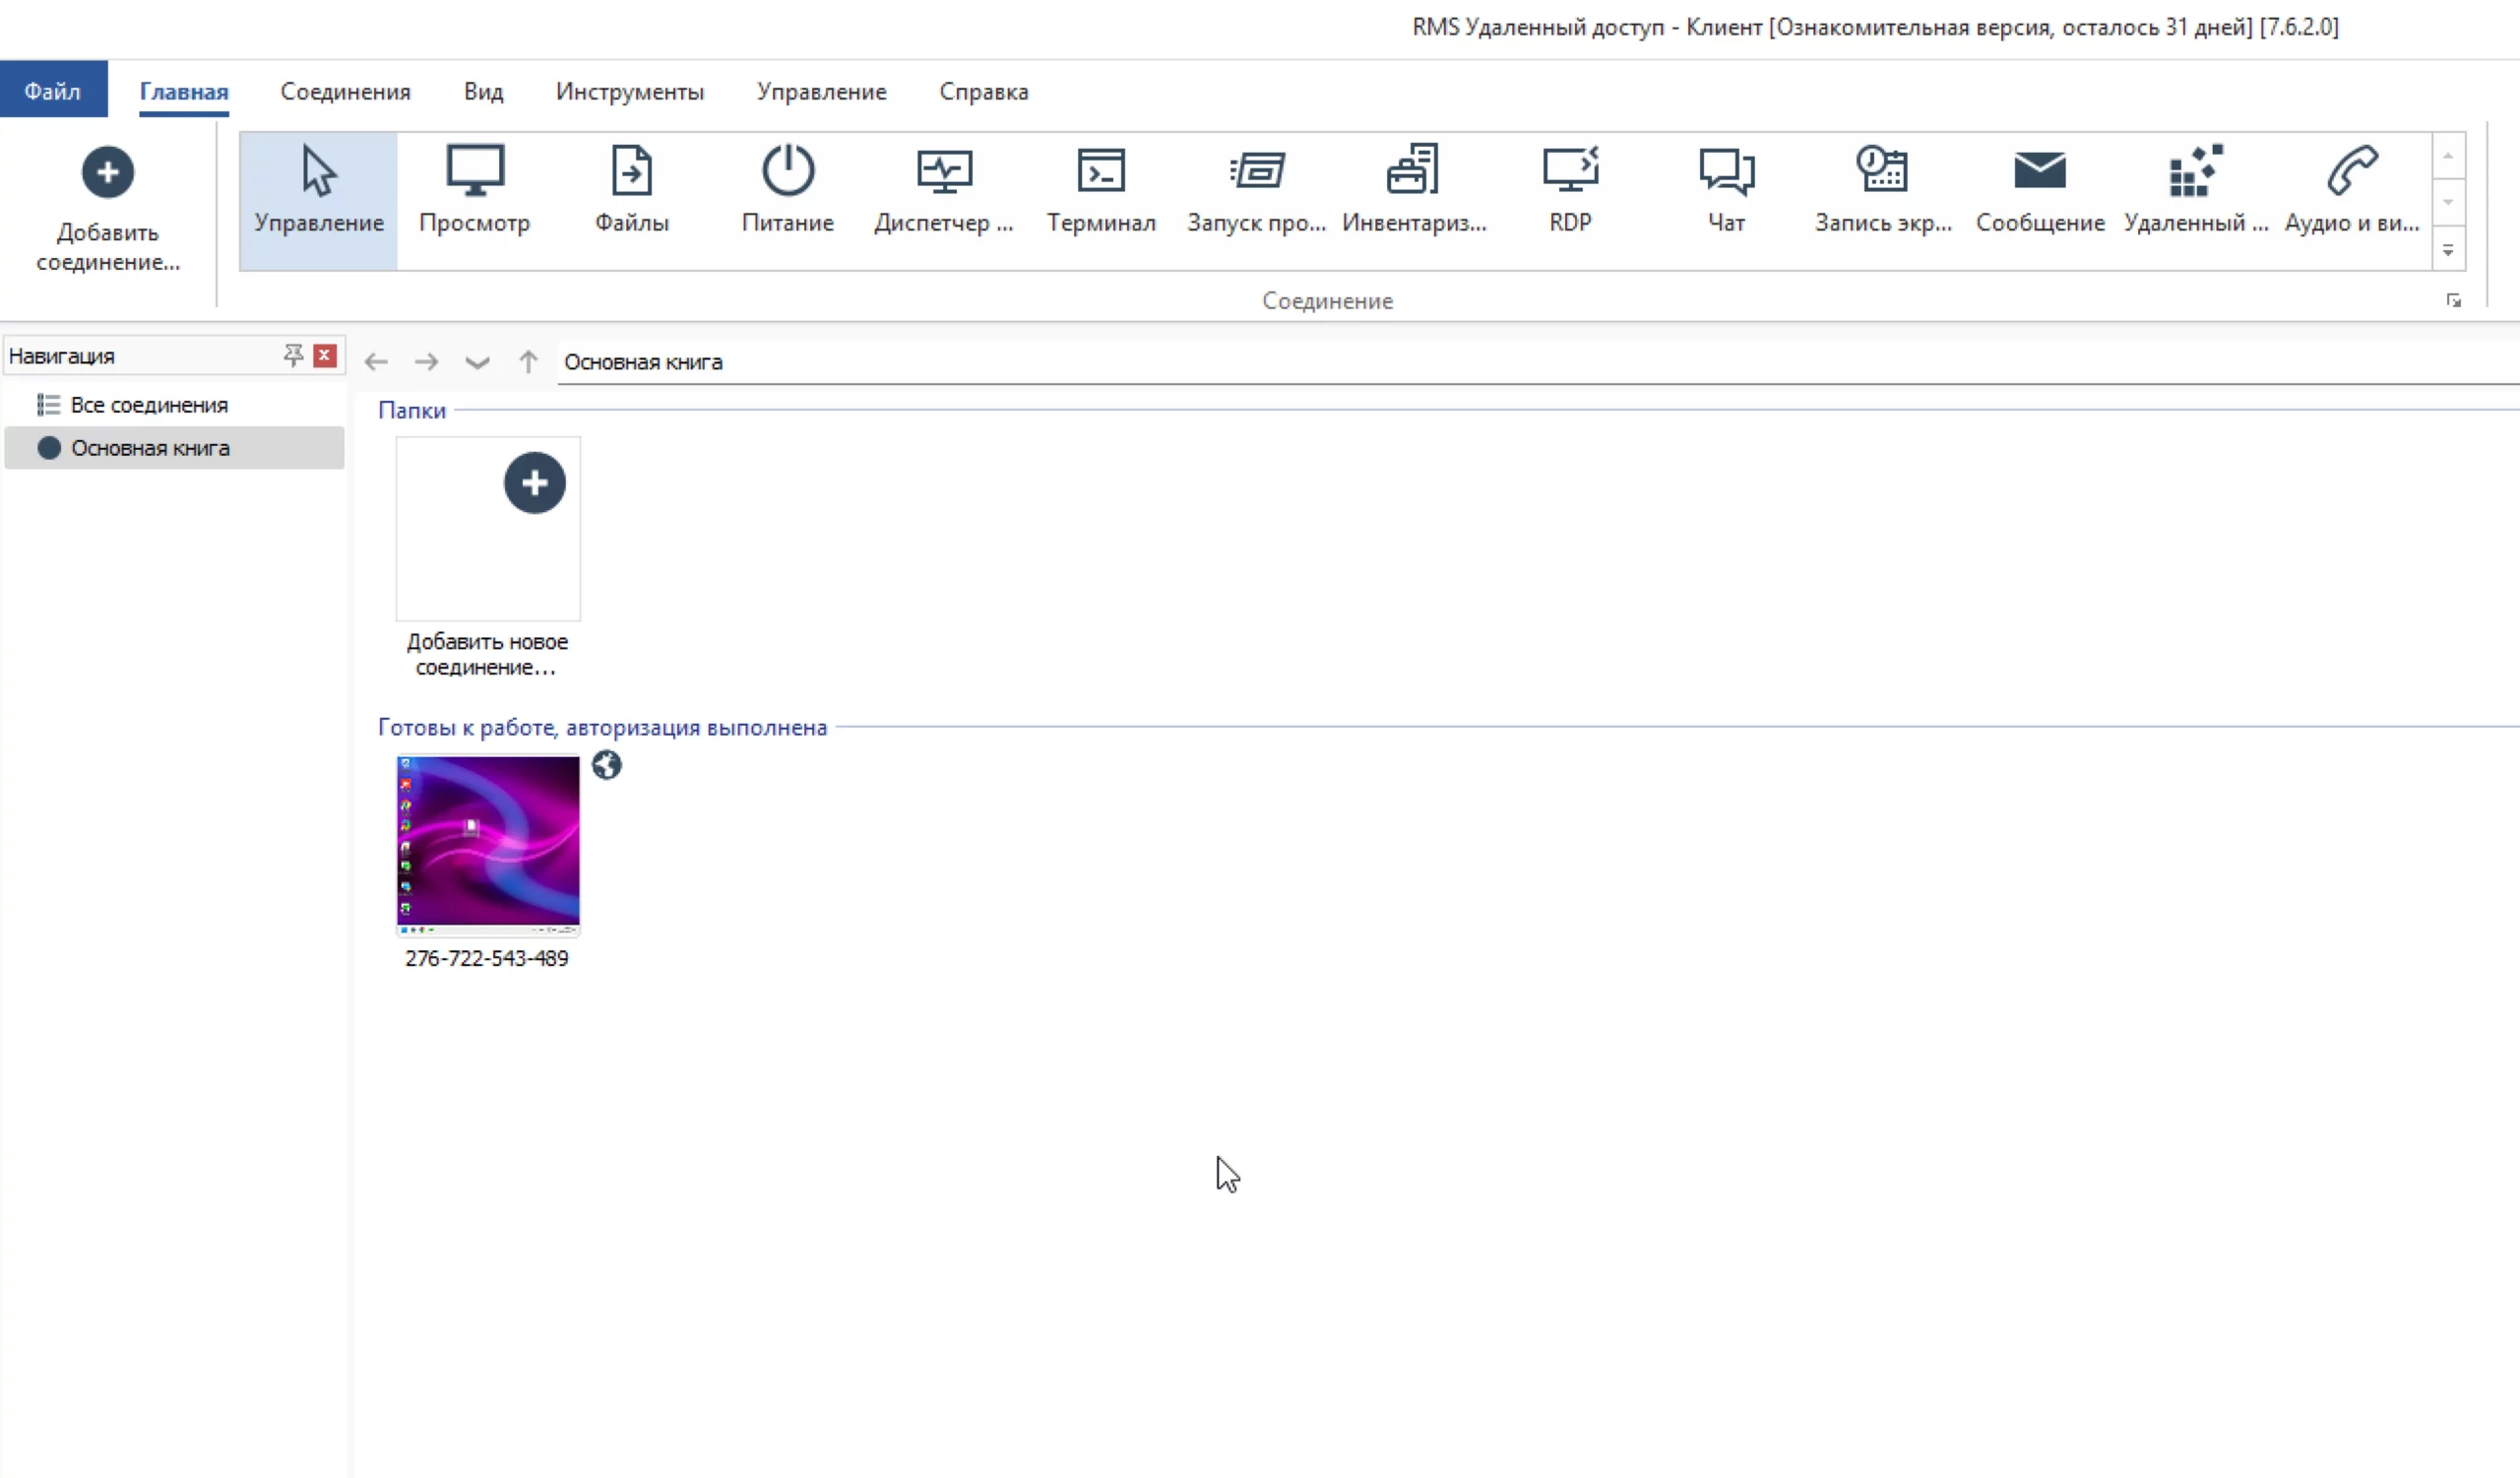Toggle the pin on Навигация panel
2520x1478 pixels.
[x=293, y=355]
